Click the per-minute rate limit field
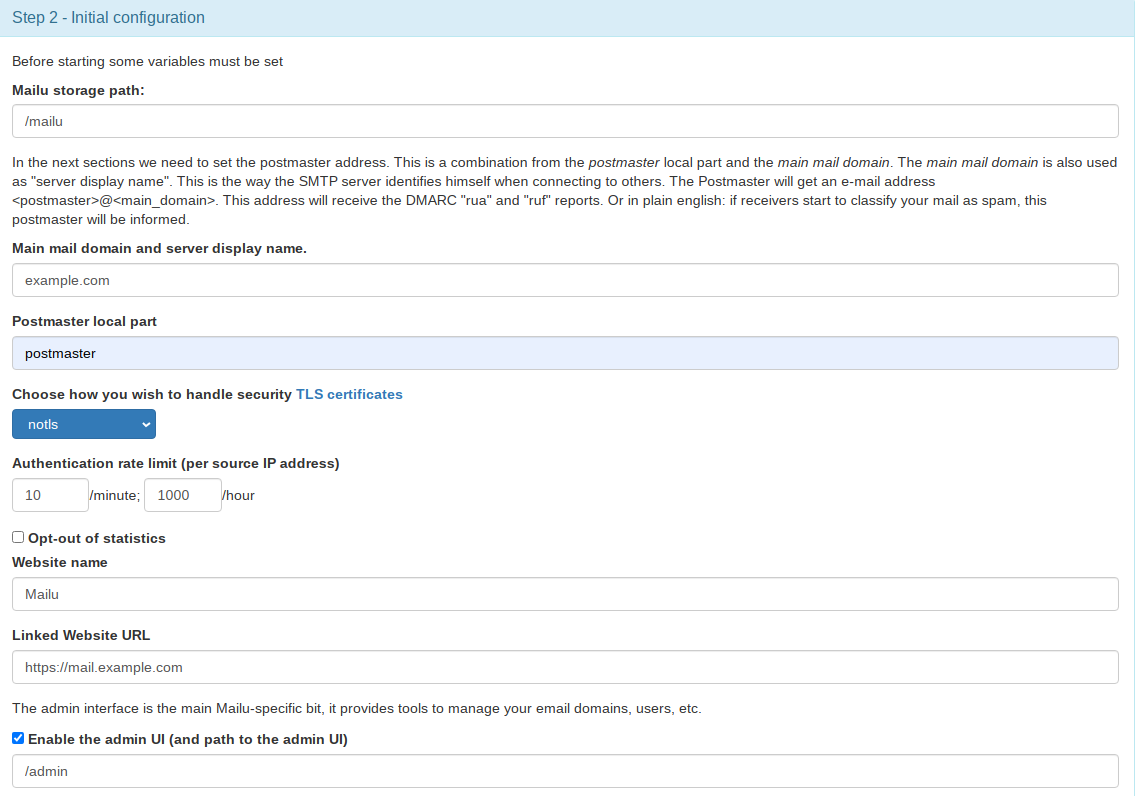The height and width of the screenshot is (796, 1135). (x=50, y=495)
